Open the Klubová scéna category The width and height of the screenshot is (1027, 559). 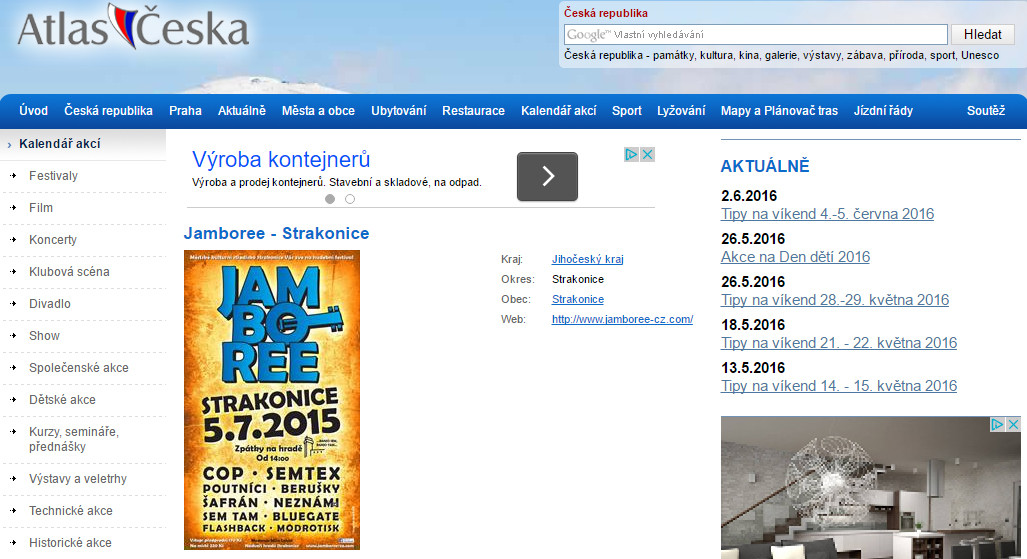69,271
